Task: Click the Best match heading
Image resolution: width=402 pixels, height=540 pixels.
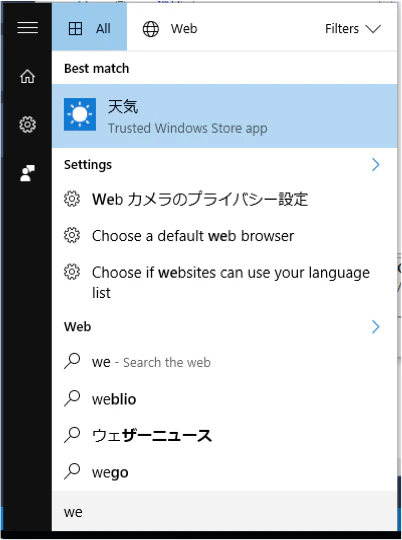Action: [x=96, y=69]
